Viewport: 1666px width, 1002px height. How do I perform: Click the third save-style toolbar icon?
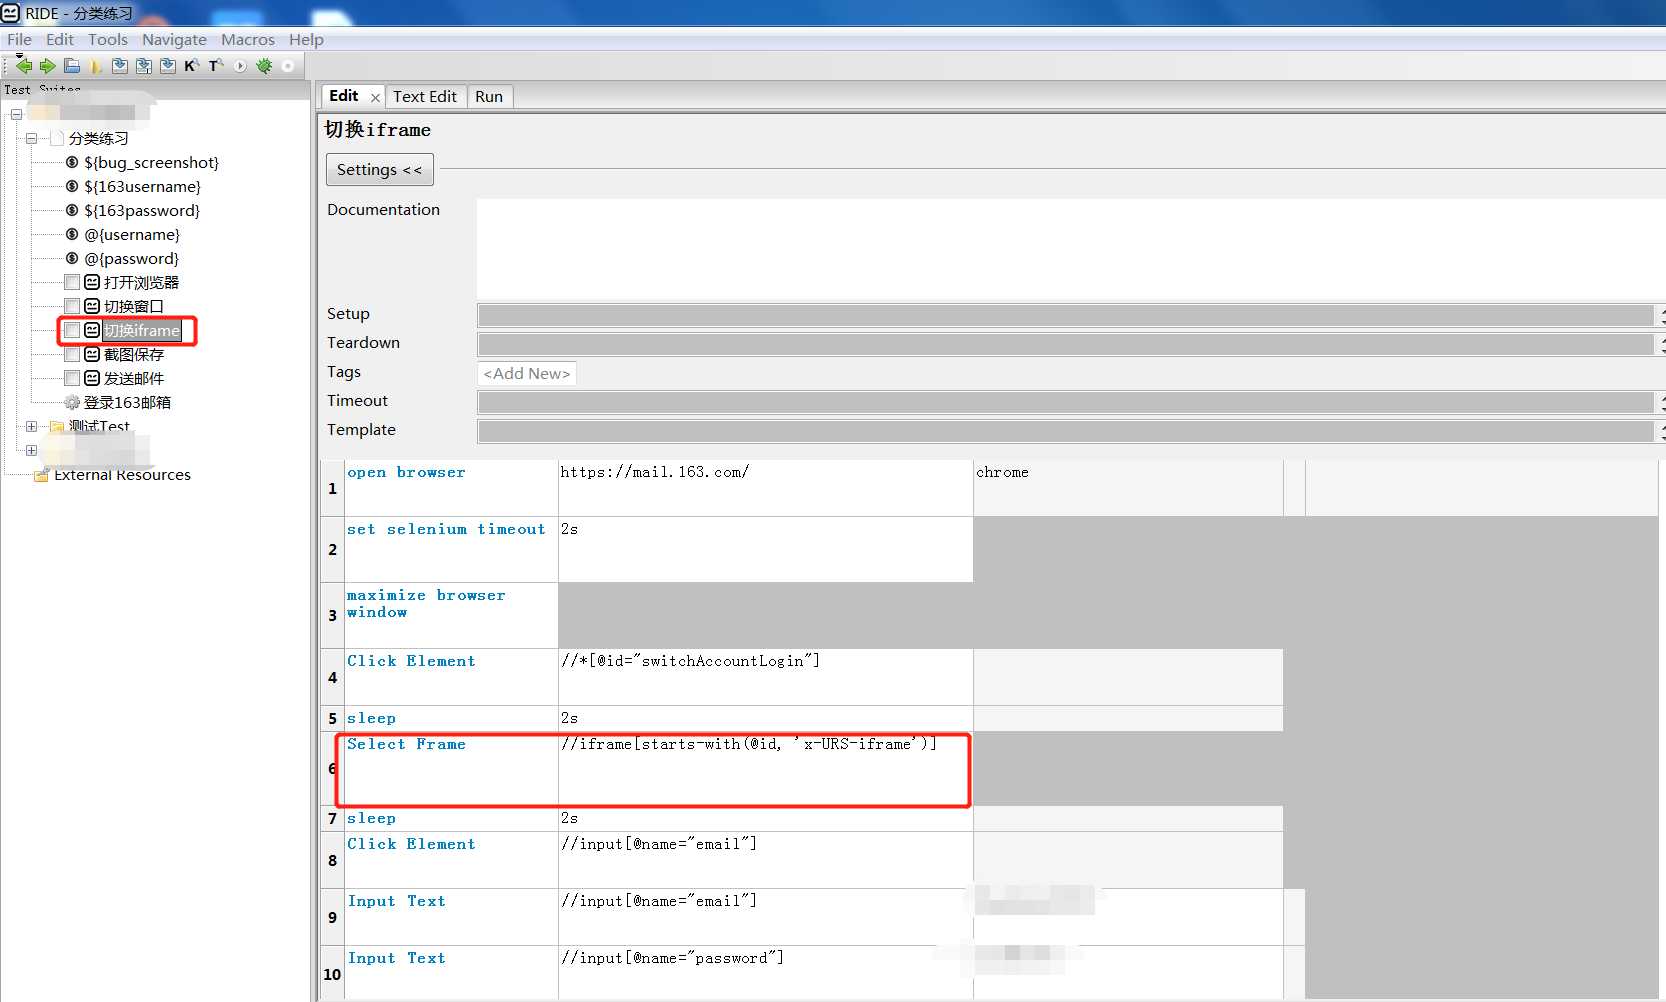pyautogui.click(x=168, y=66)
